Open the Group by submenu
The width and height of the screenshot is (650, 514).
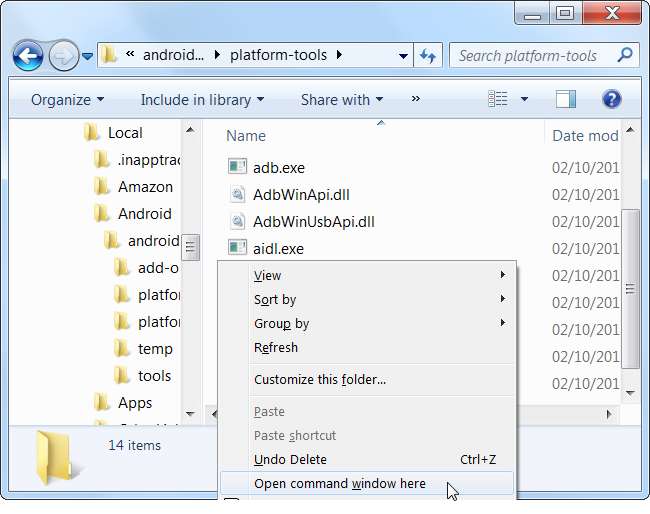pos(366,324)
